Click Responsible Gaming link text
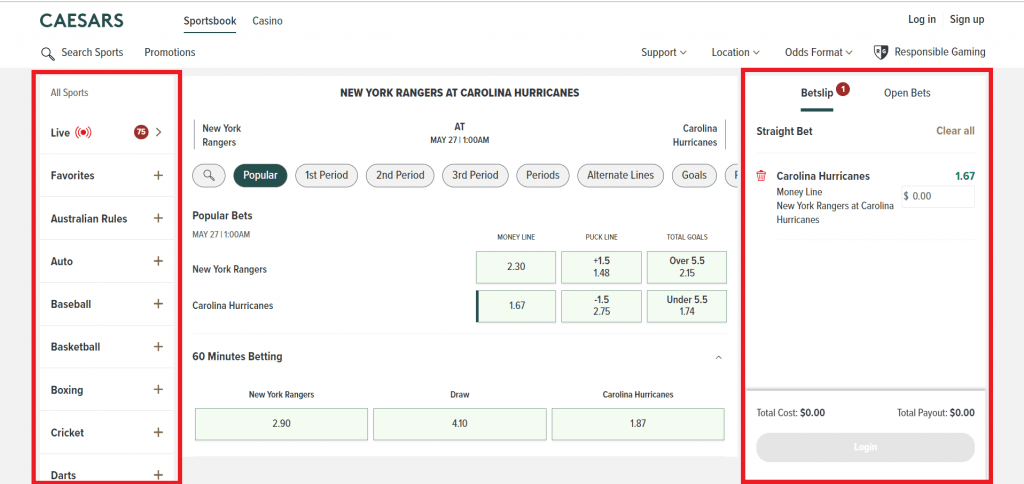 940,52
